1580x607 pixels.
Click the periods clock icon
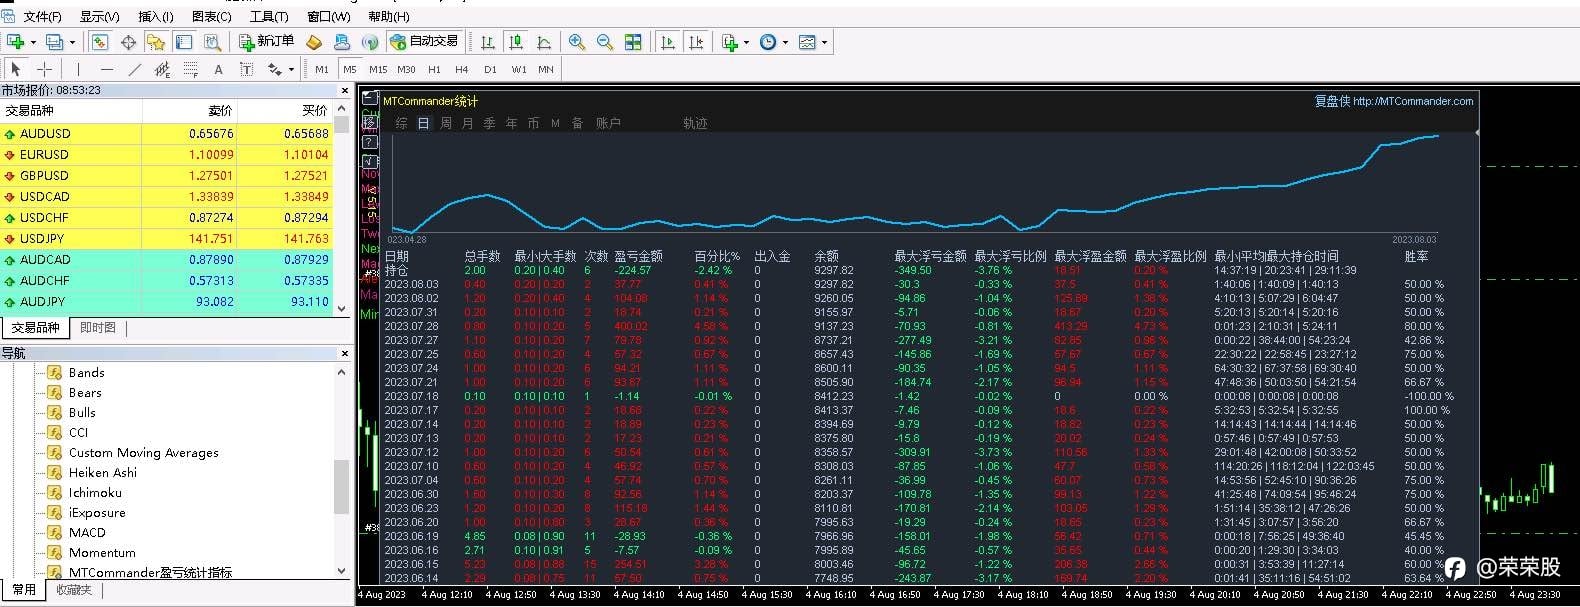[x=768, y=42]
